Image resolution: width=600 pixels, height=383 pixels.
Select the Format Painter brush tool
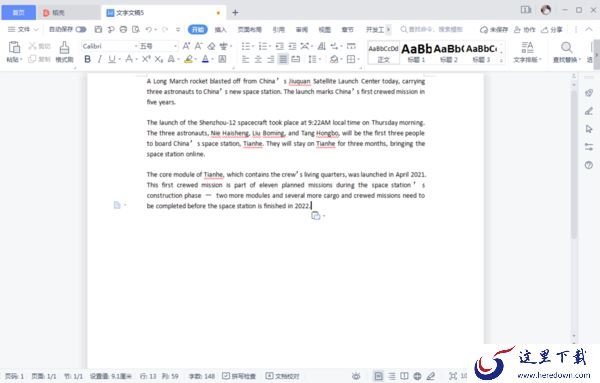[x=64, y=48]
